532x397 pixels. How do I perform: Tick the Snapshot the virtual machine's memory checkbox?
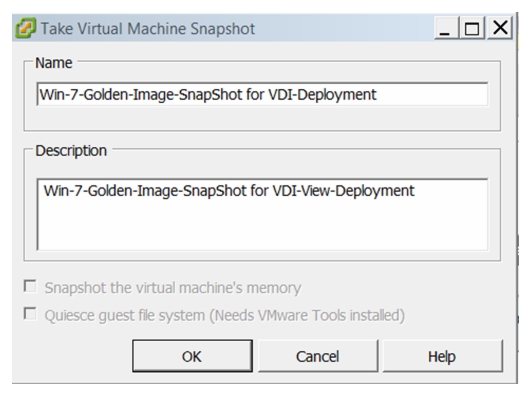pos(30,286)
